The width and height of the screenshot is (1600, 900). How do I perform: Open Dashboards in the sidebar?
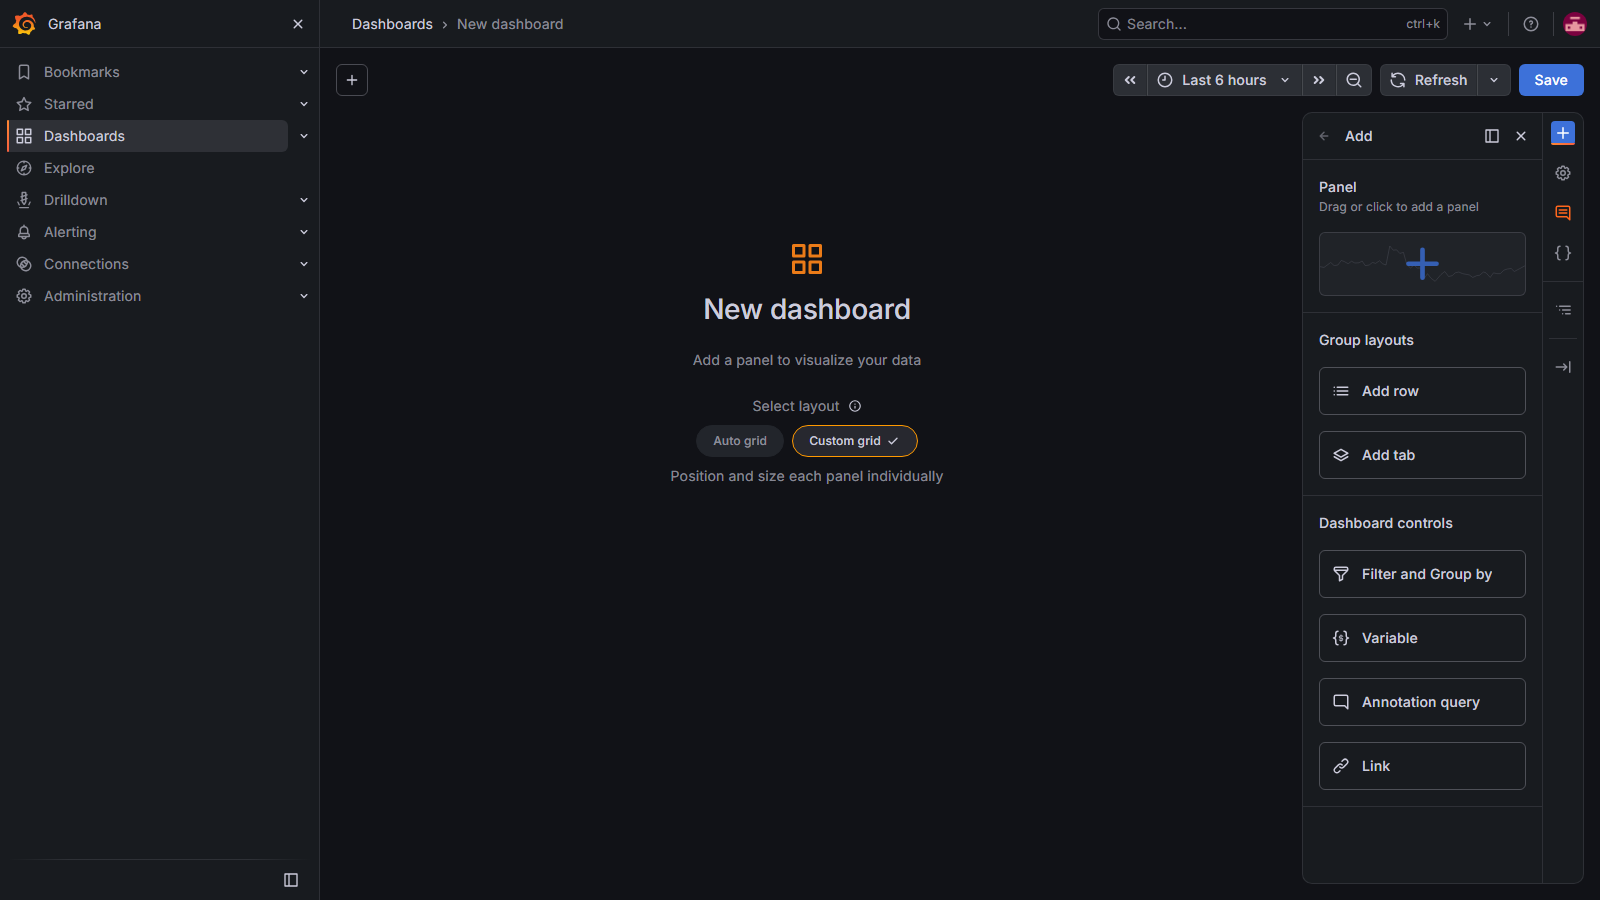(x=148, y=136)
